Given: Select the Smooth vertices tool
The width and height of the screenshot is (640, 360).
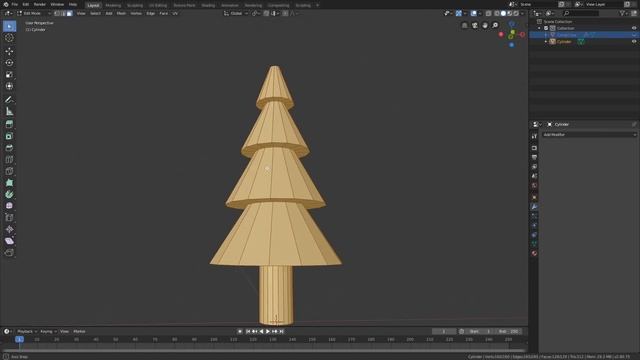Looking at the screenshot, I should point(9,206).
